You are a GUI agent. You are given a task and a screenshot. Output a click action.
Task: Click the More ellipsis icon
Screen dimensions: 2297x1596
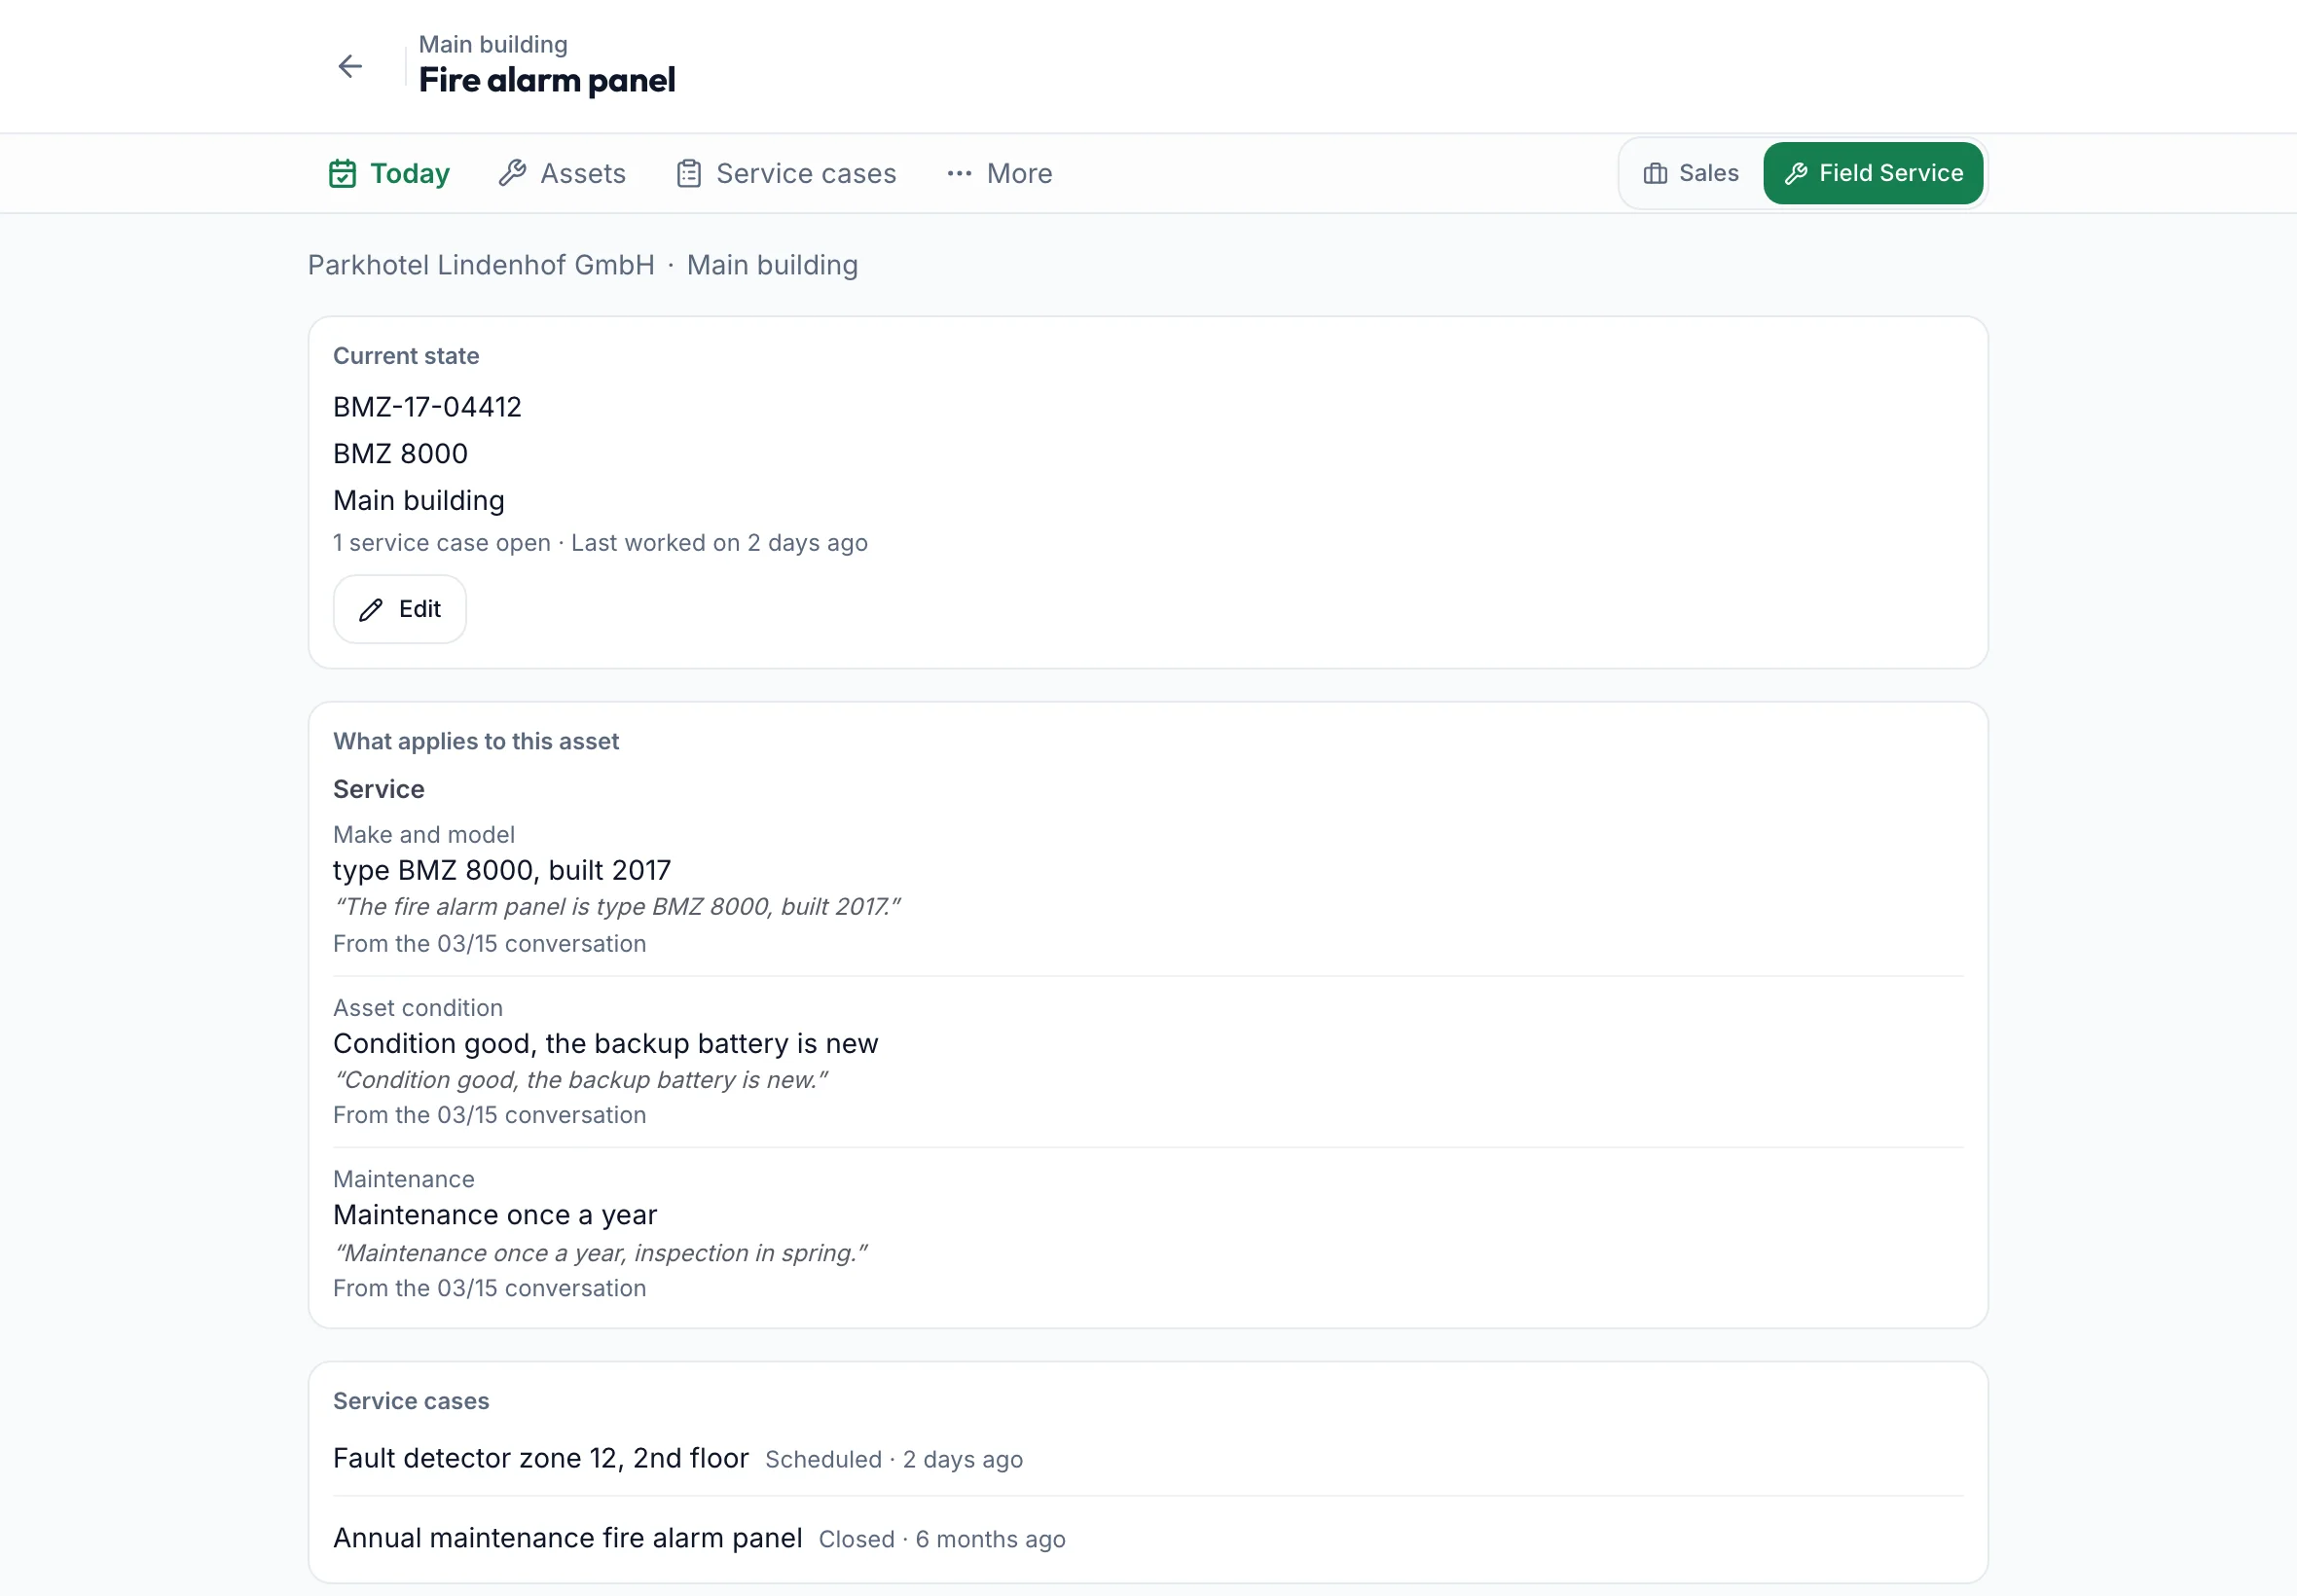click(x=959, y=173)
